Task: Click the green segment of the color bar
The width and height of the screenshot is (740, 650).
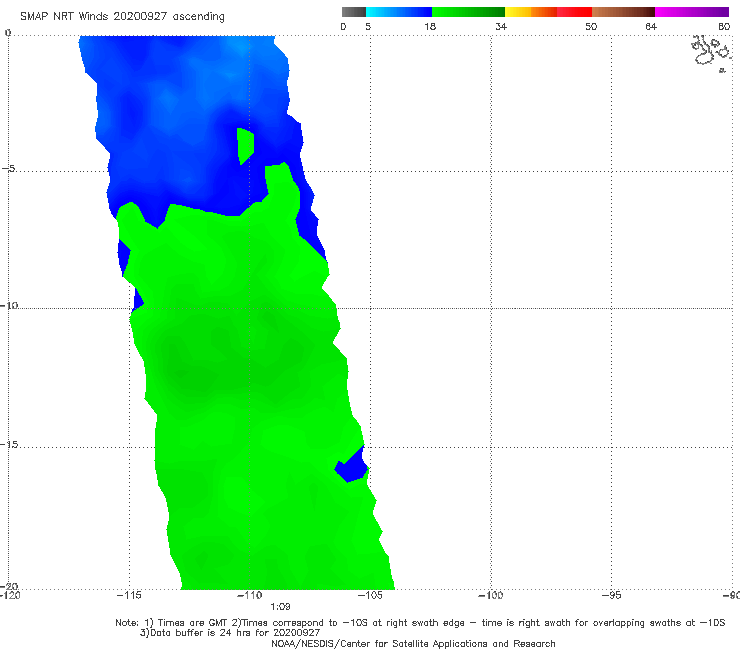Action: [x=468, y=12]
